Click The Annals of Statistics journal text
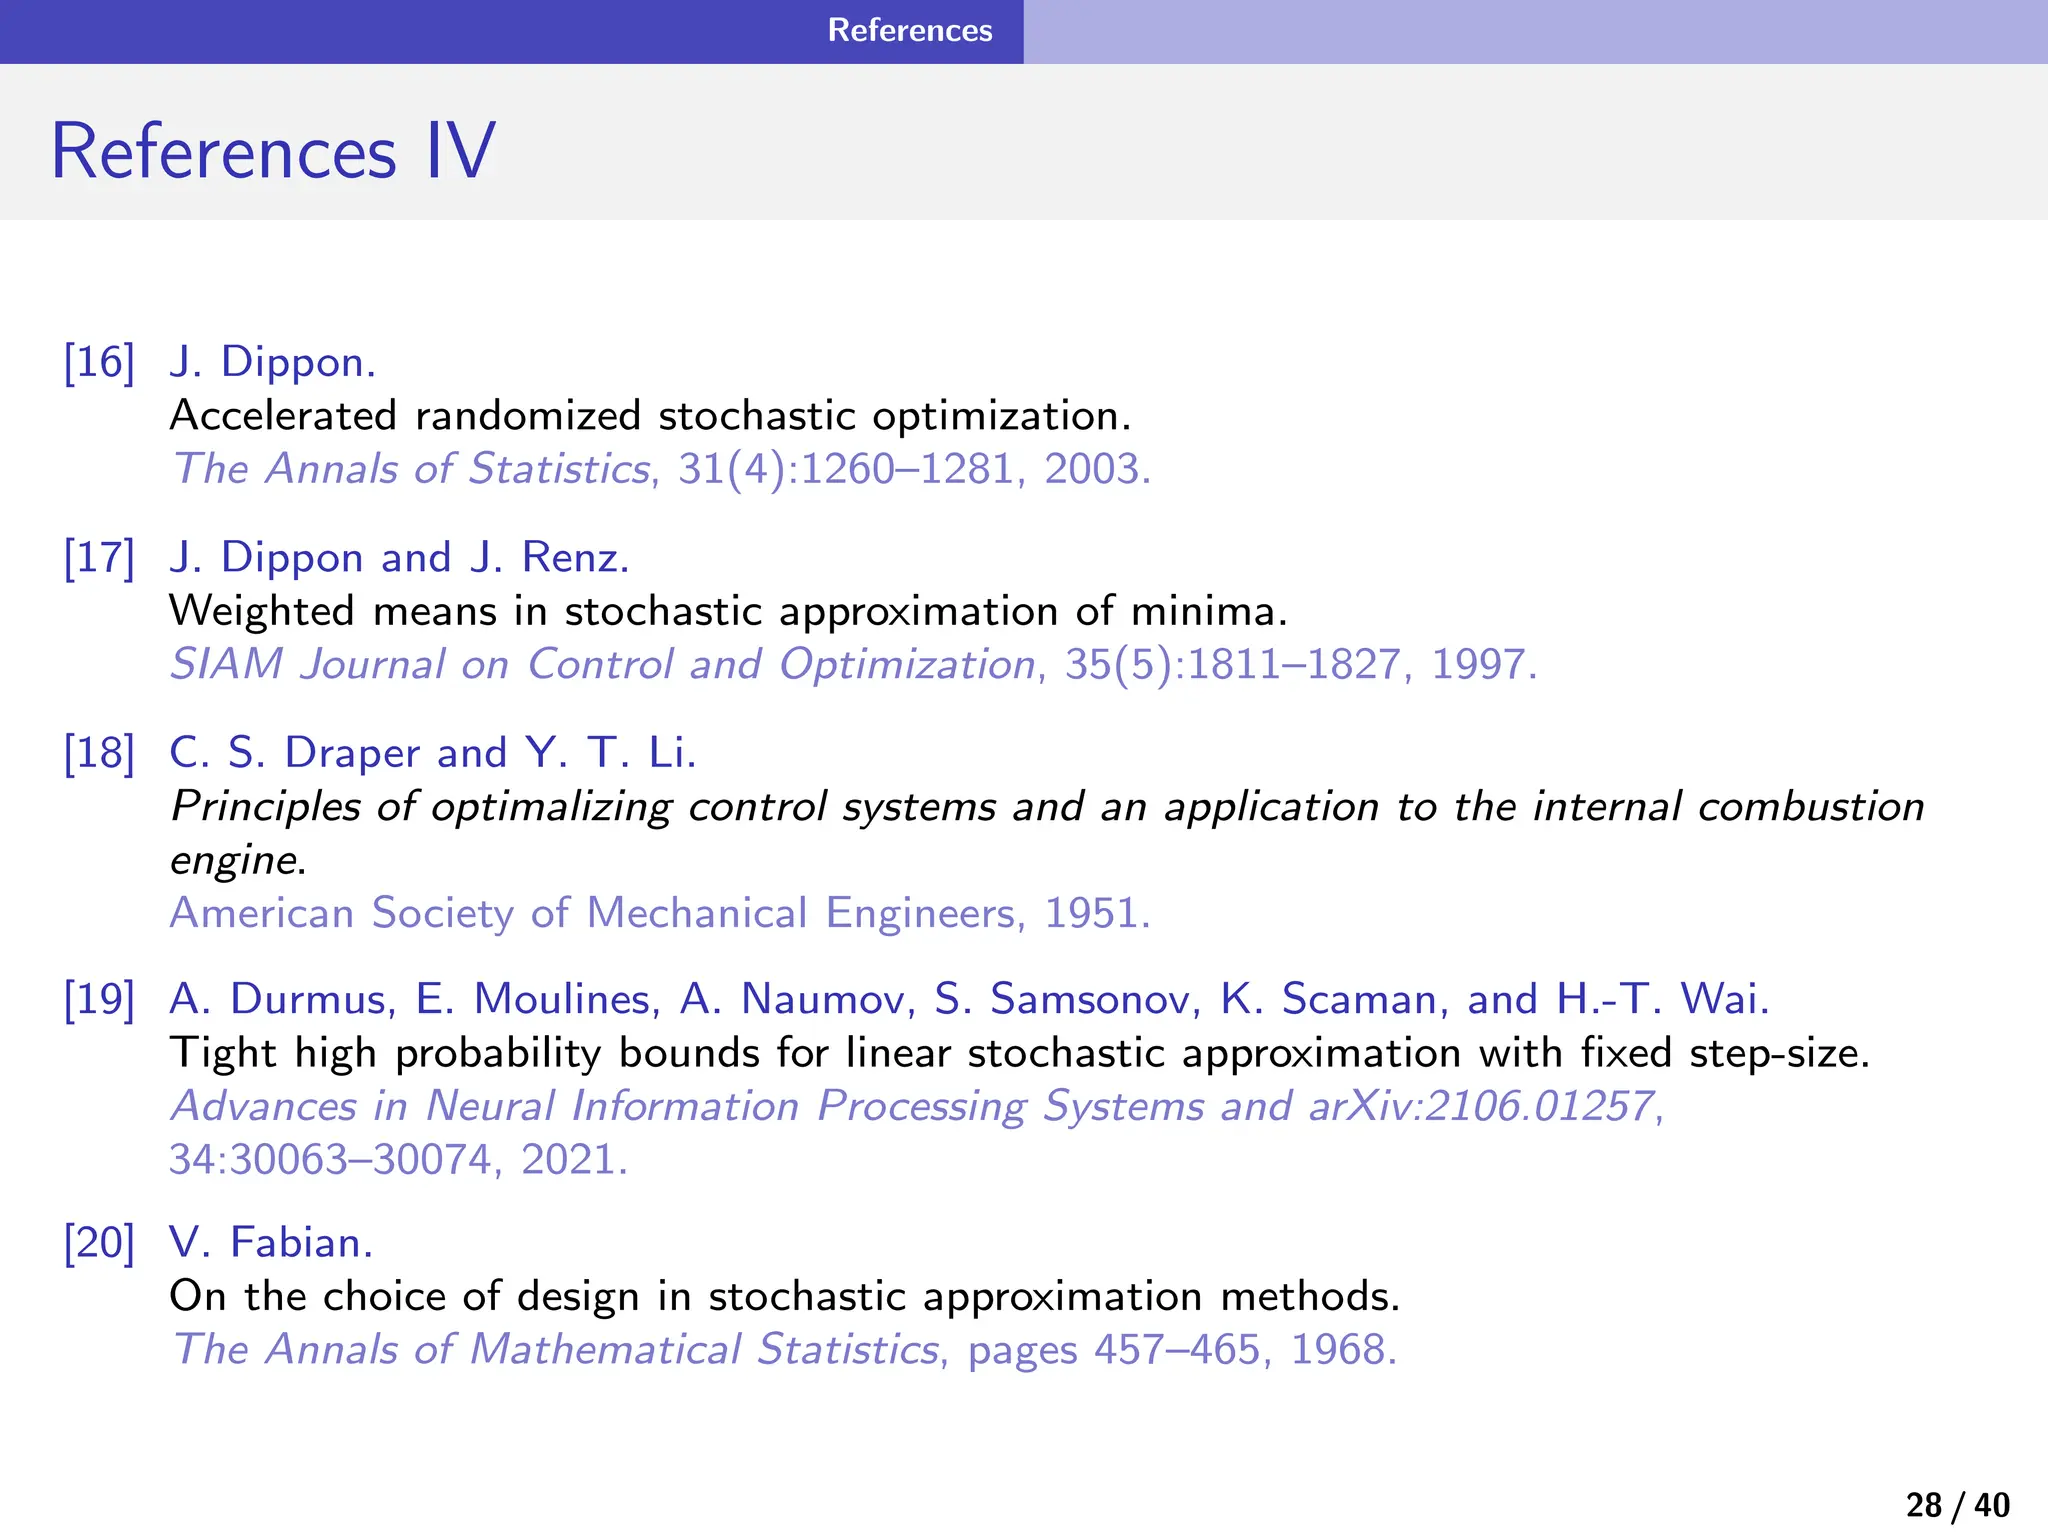Screen dimensions: 2048x1536 pyautogui.click(x=412, y=469)
